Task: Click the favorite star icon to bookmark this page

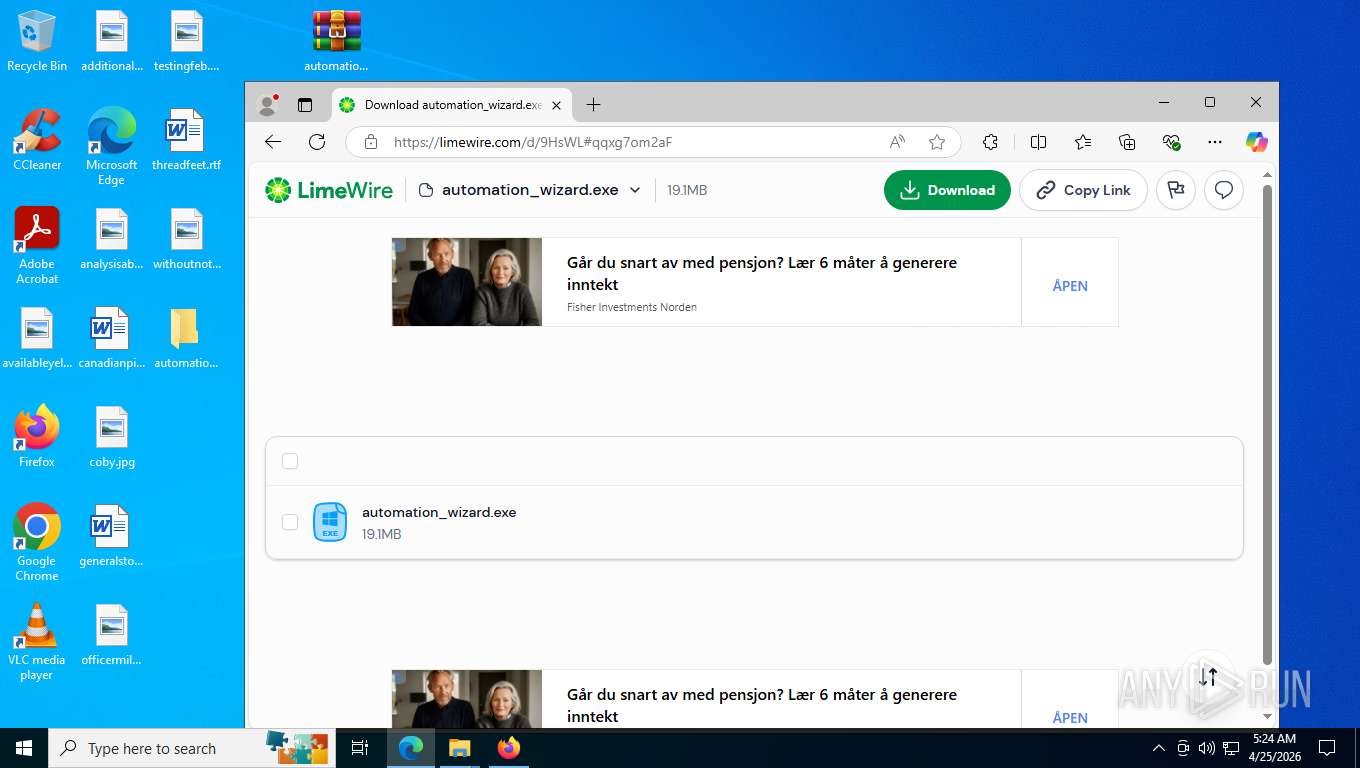Action: [x=937, y=142]
